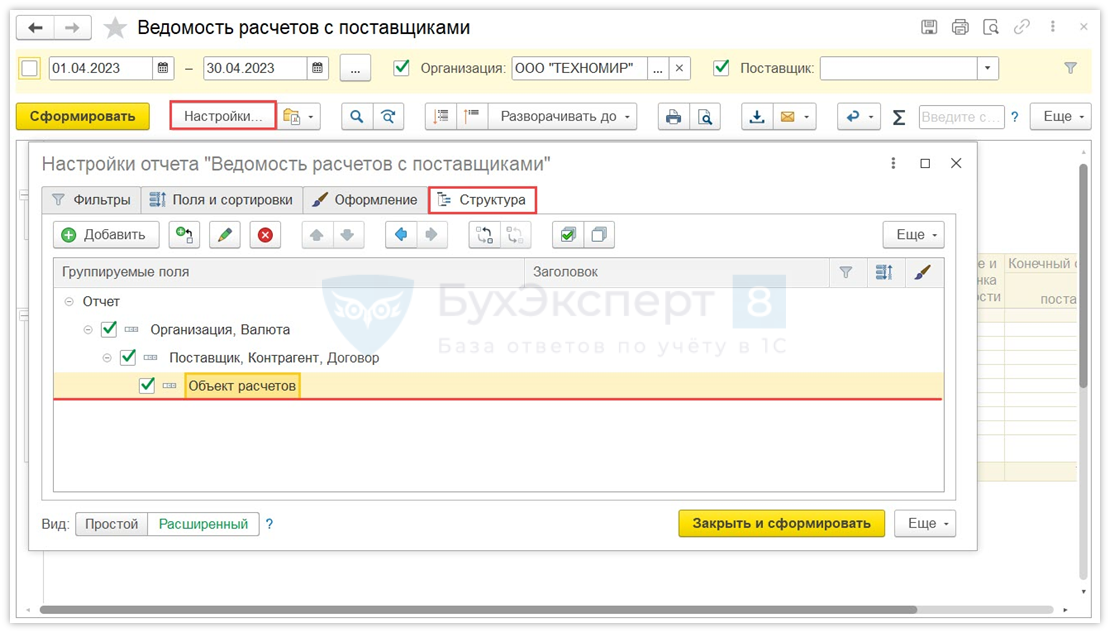Click the printer icon in report toolbar
This screenshot has width=1110, height=633.
coord(674,117)
